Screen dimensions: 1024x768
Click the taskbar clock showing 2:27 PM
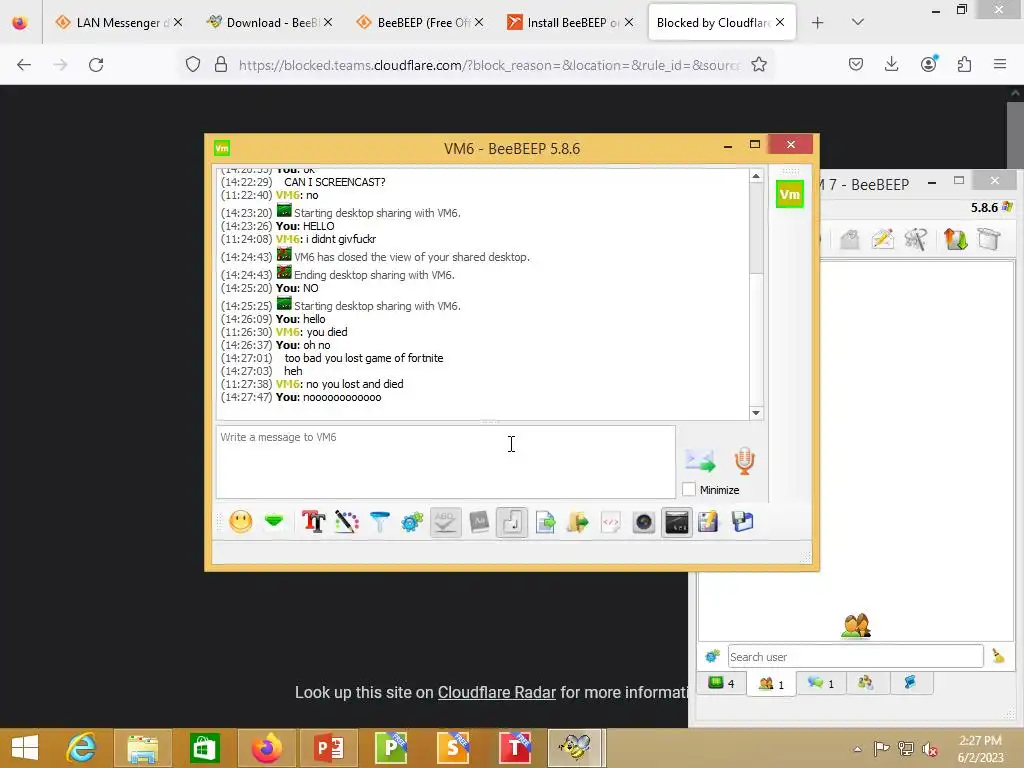(980, 748)
